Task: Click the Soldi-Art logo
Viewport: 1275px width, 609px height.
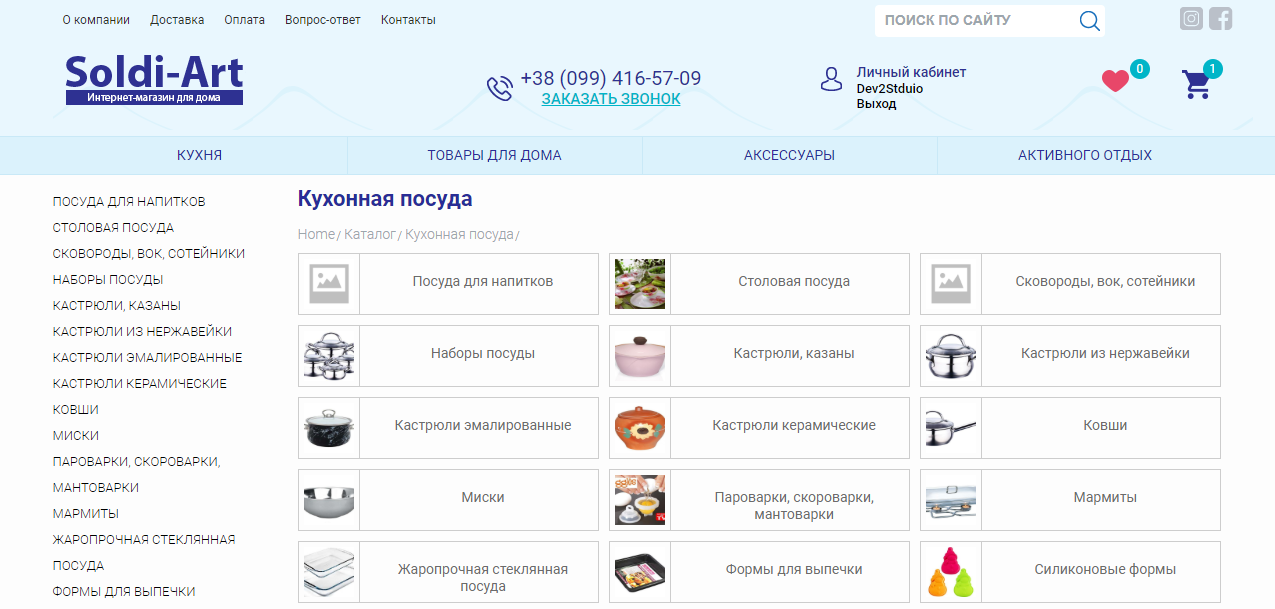Action: [154, 80]
